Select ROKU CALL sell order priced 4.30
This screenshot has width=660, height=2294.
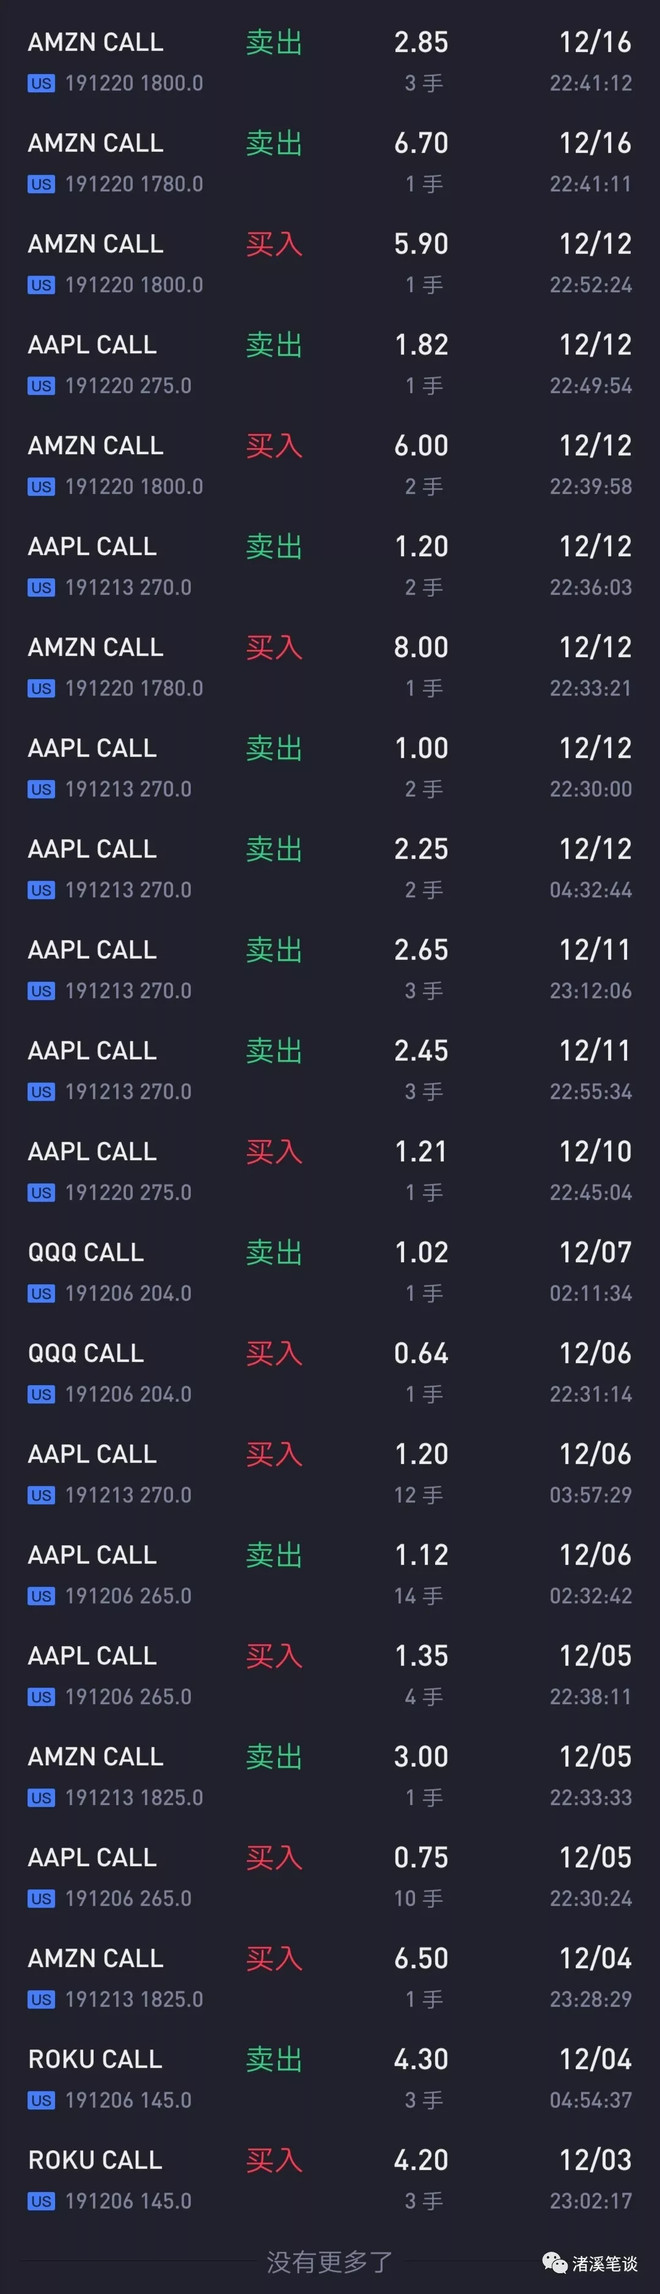[330, 2078]
